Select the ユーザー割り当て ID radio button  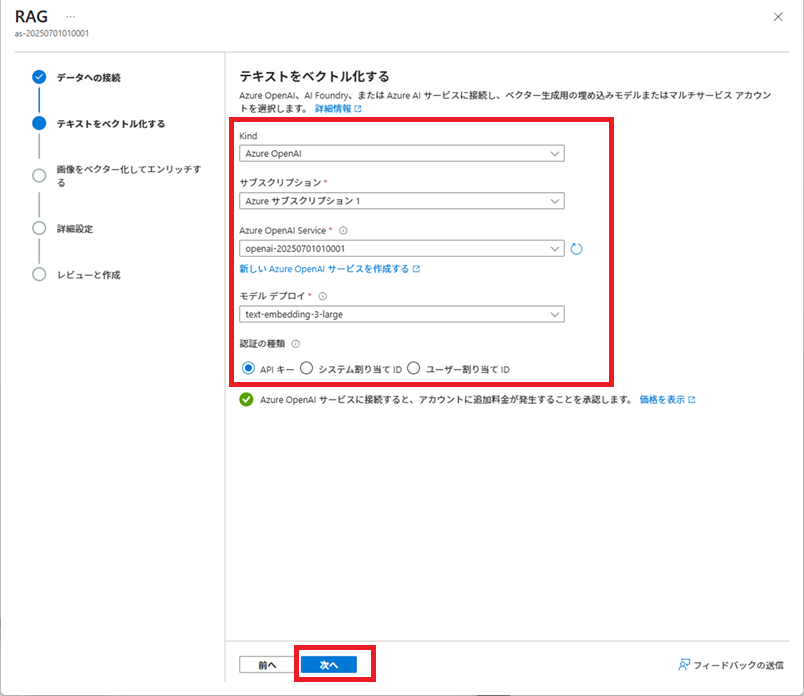click(x=414, y=368)
